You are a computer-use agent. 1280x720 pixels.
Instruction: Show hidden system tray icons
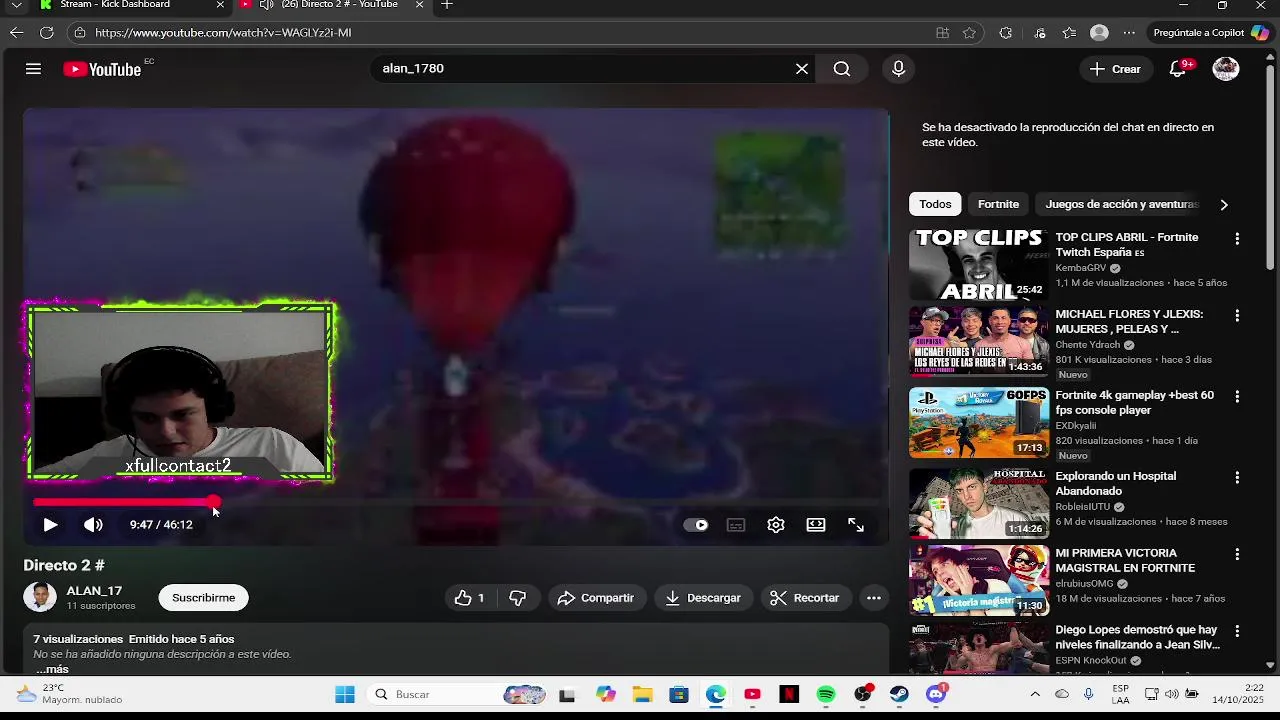click(1035, 694)
